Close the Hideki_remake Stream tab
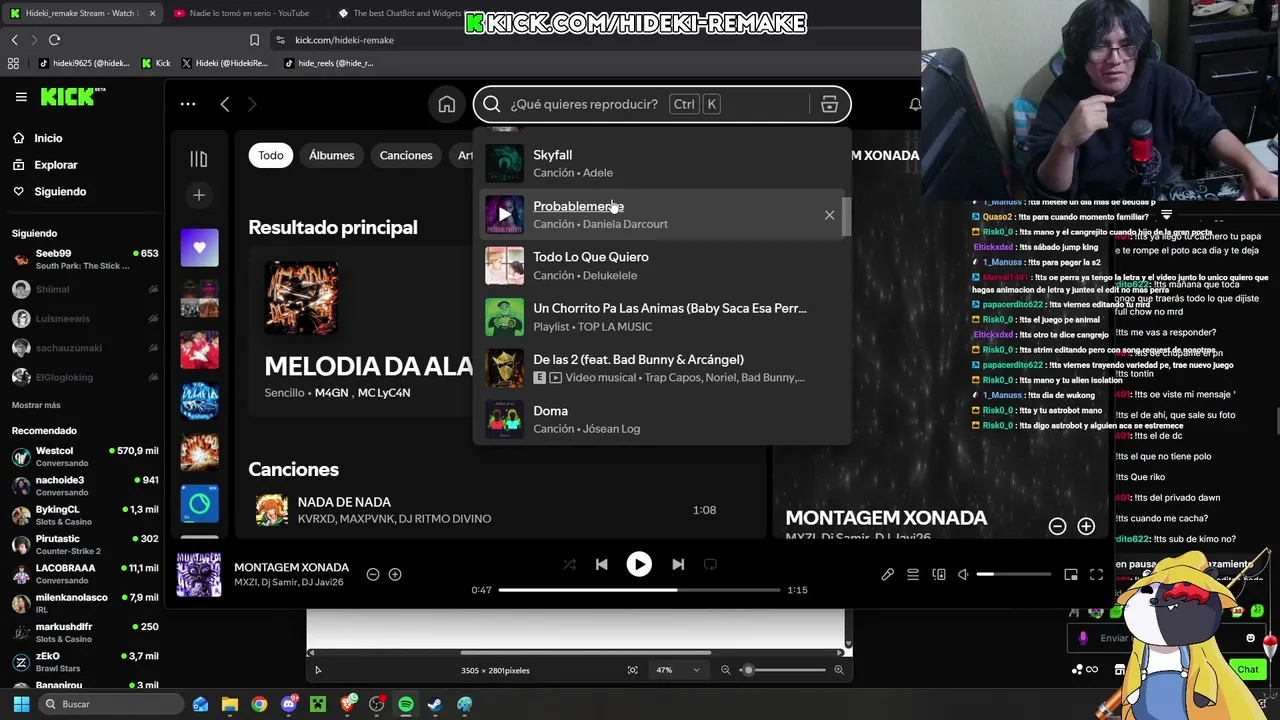This screenshot has width=1280, height=720. point(152,13)
